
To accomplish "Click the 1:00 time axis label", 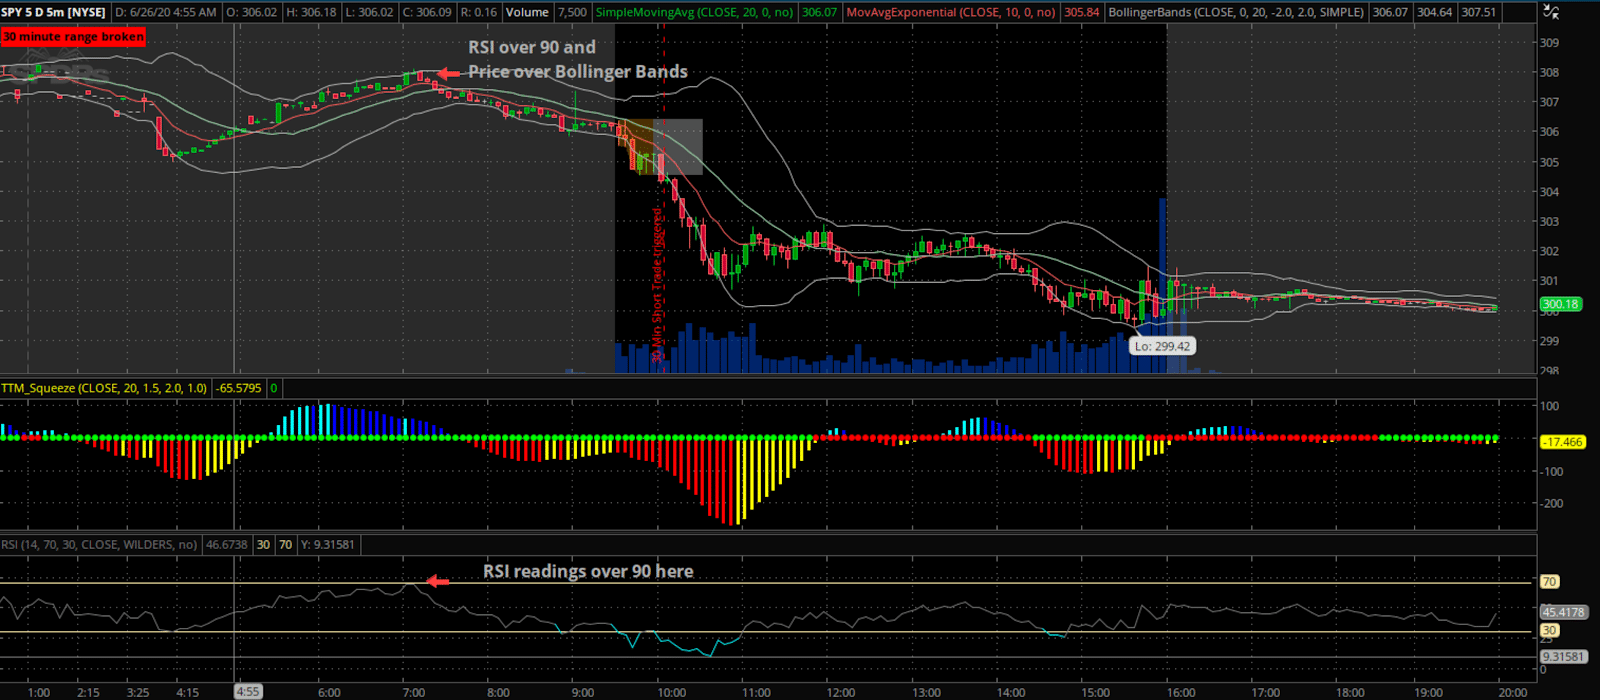I will (39, 692).
